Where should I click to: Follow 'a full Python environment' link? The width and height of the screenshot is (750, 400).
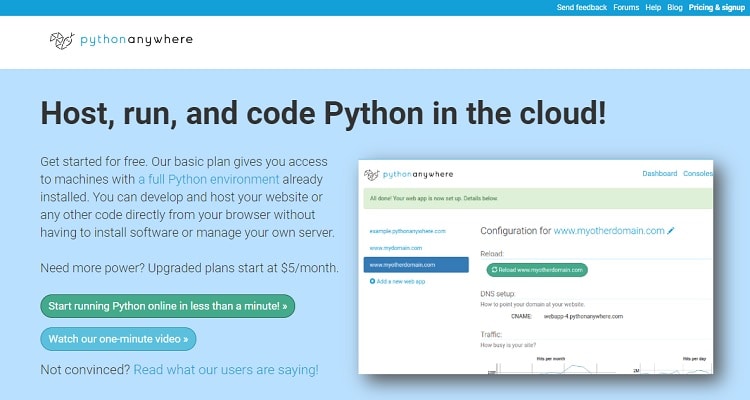[209, 179]
